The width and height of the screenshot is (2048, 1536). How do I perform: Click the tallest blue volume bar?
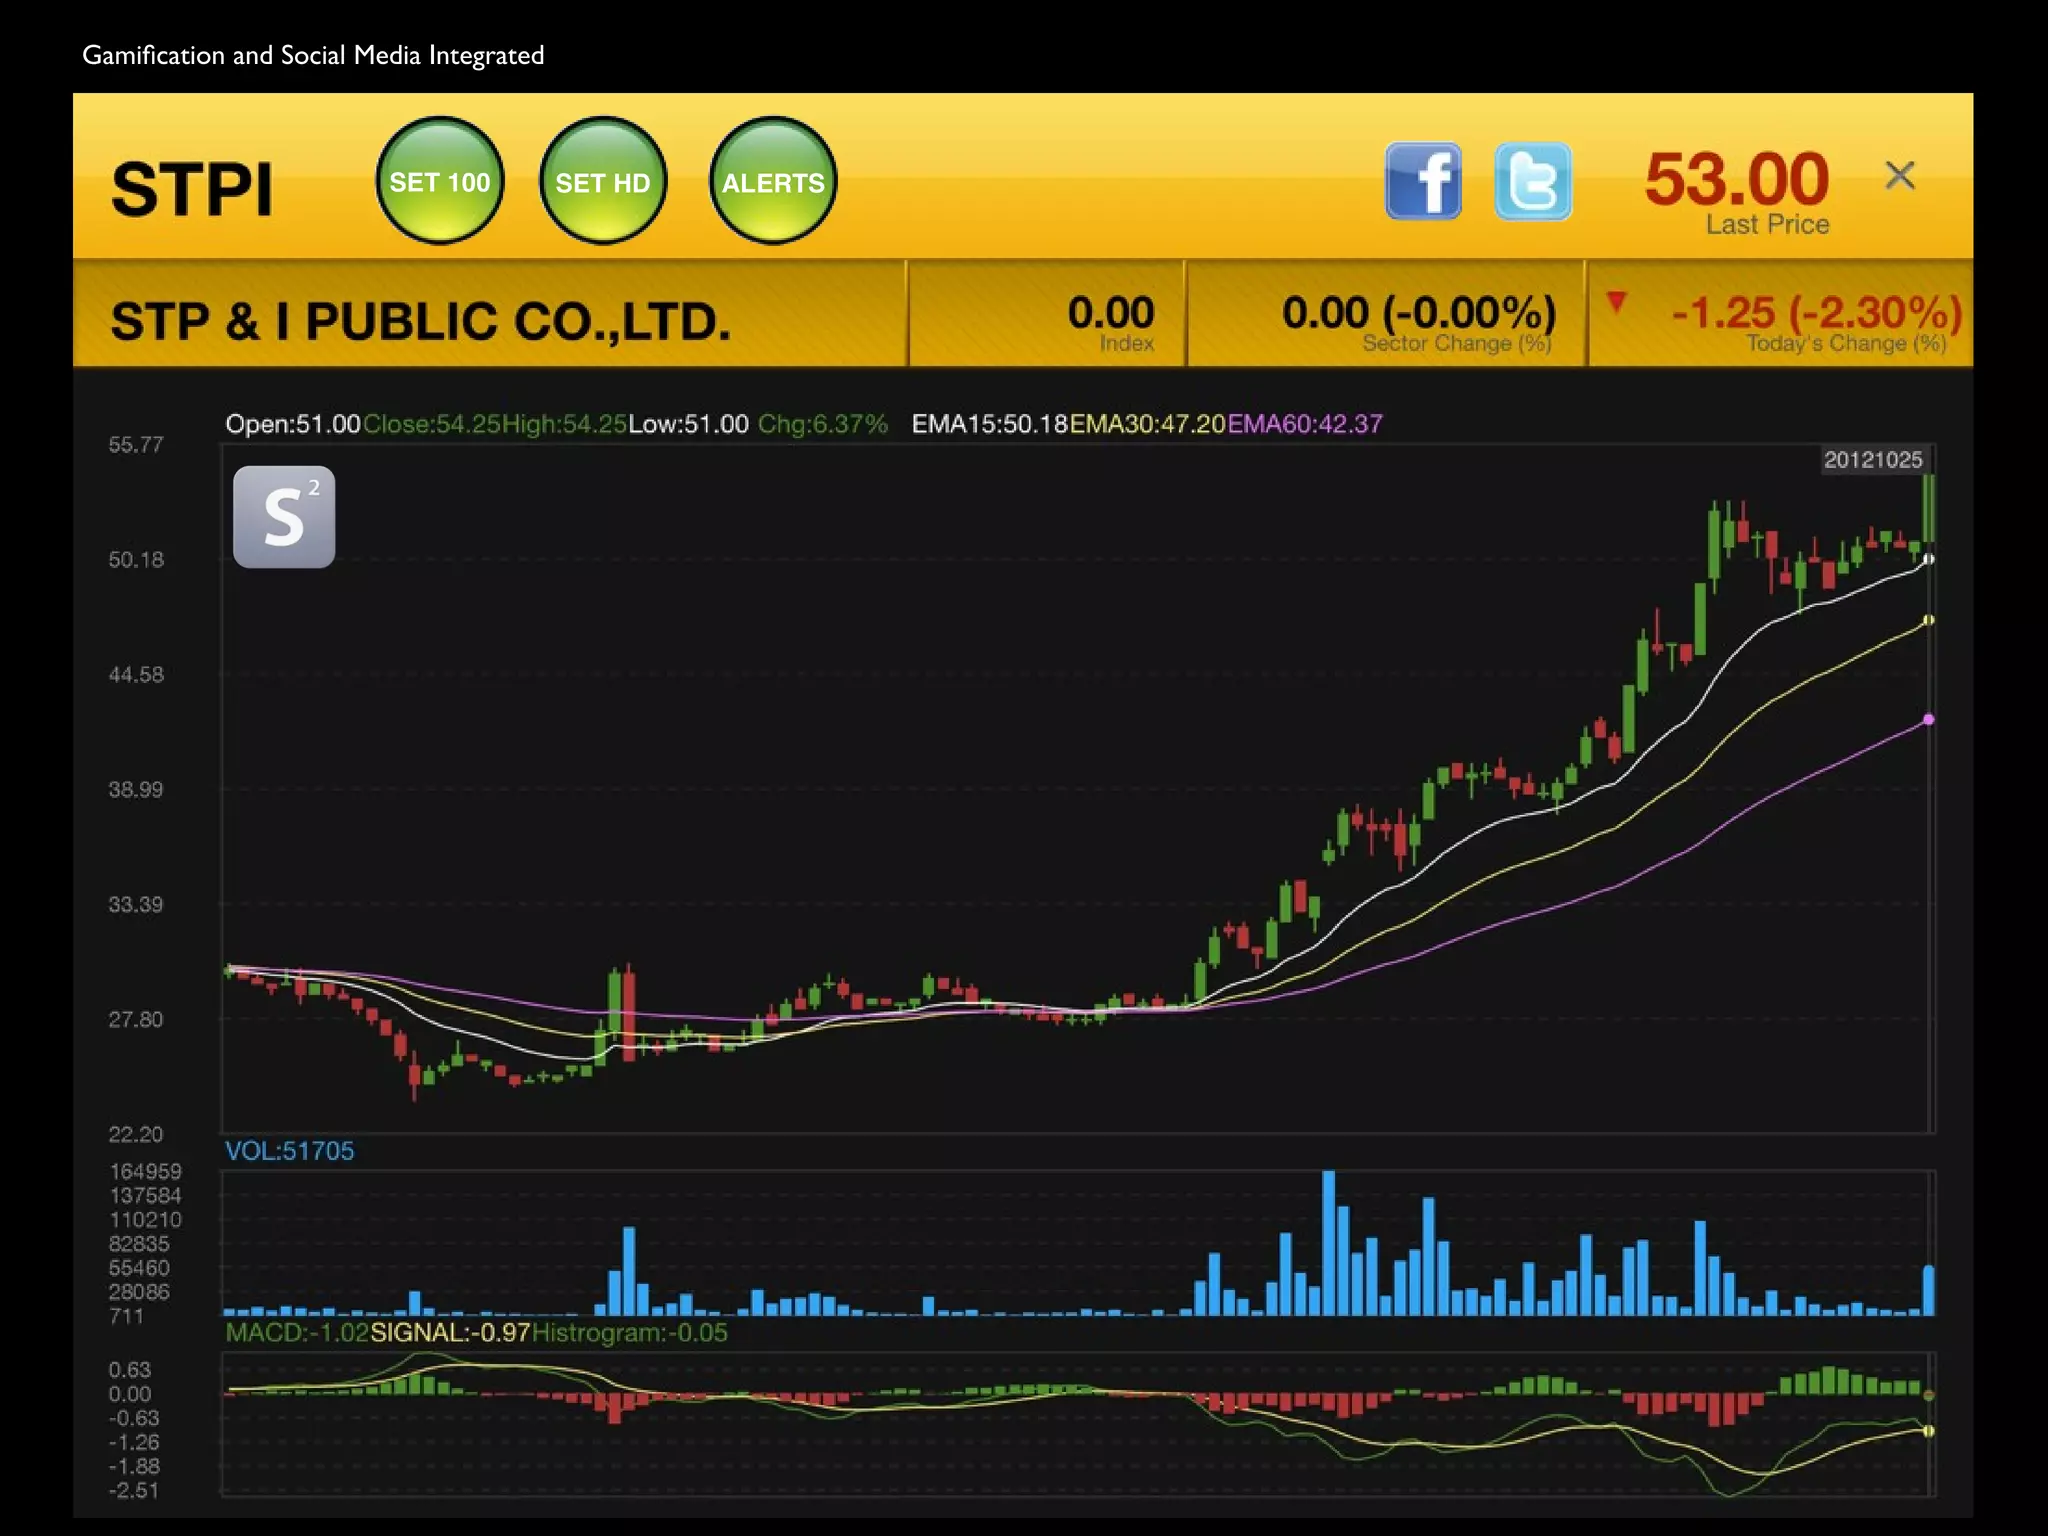tap(1329, 1242)
